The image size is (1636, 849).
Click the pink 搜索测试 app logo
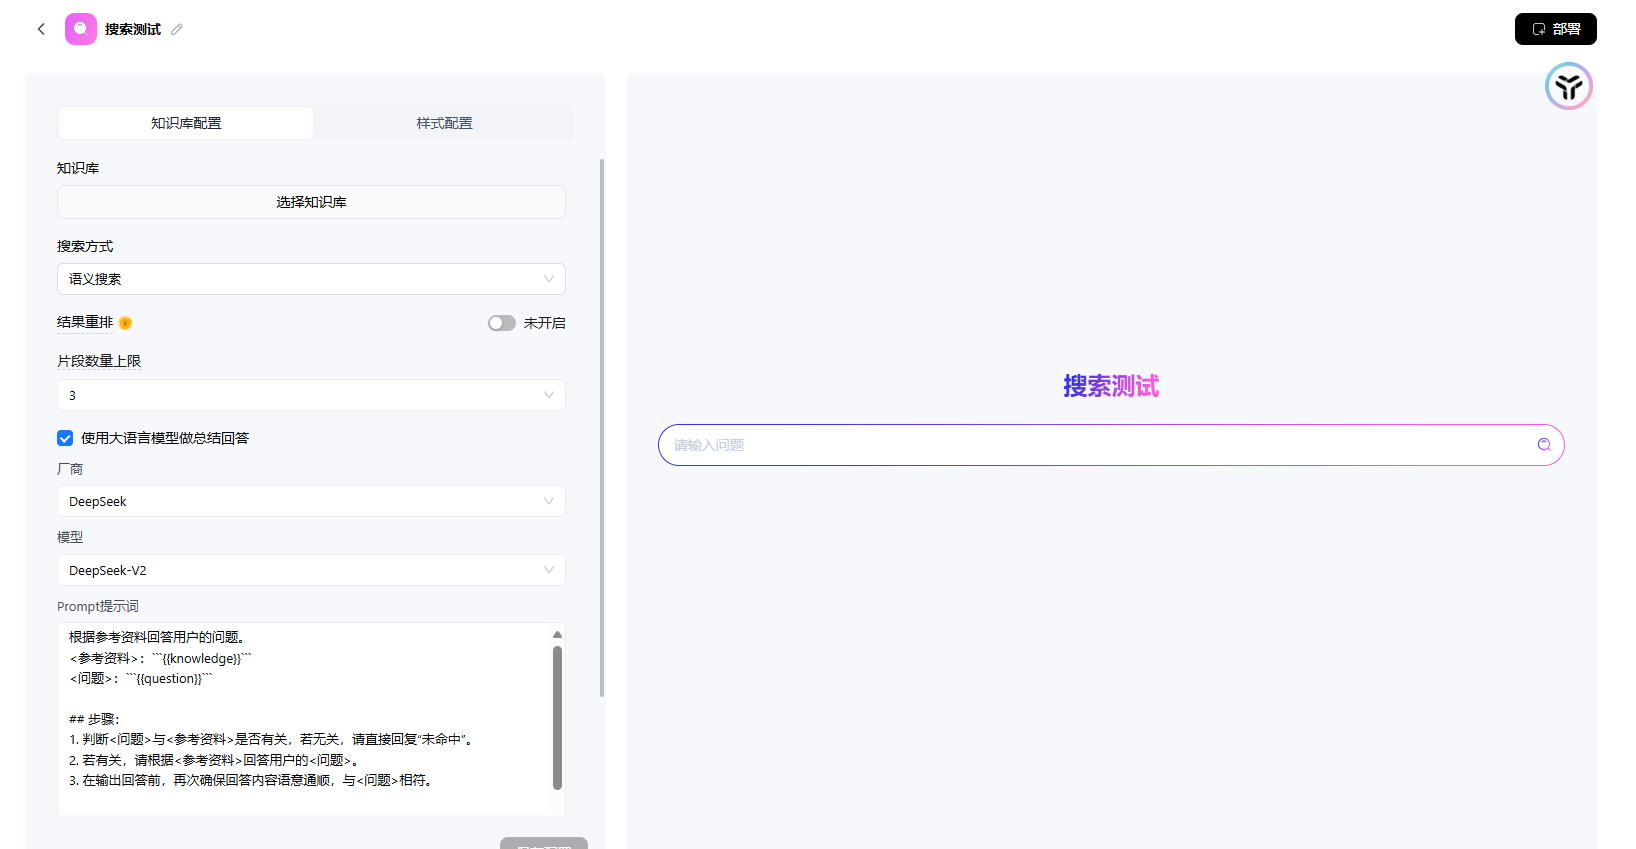[x=81, y=29]
